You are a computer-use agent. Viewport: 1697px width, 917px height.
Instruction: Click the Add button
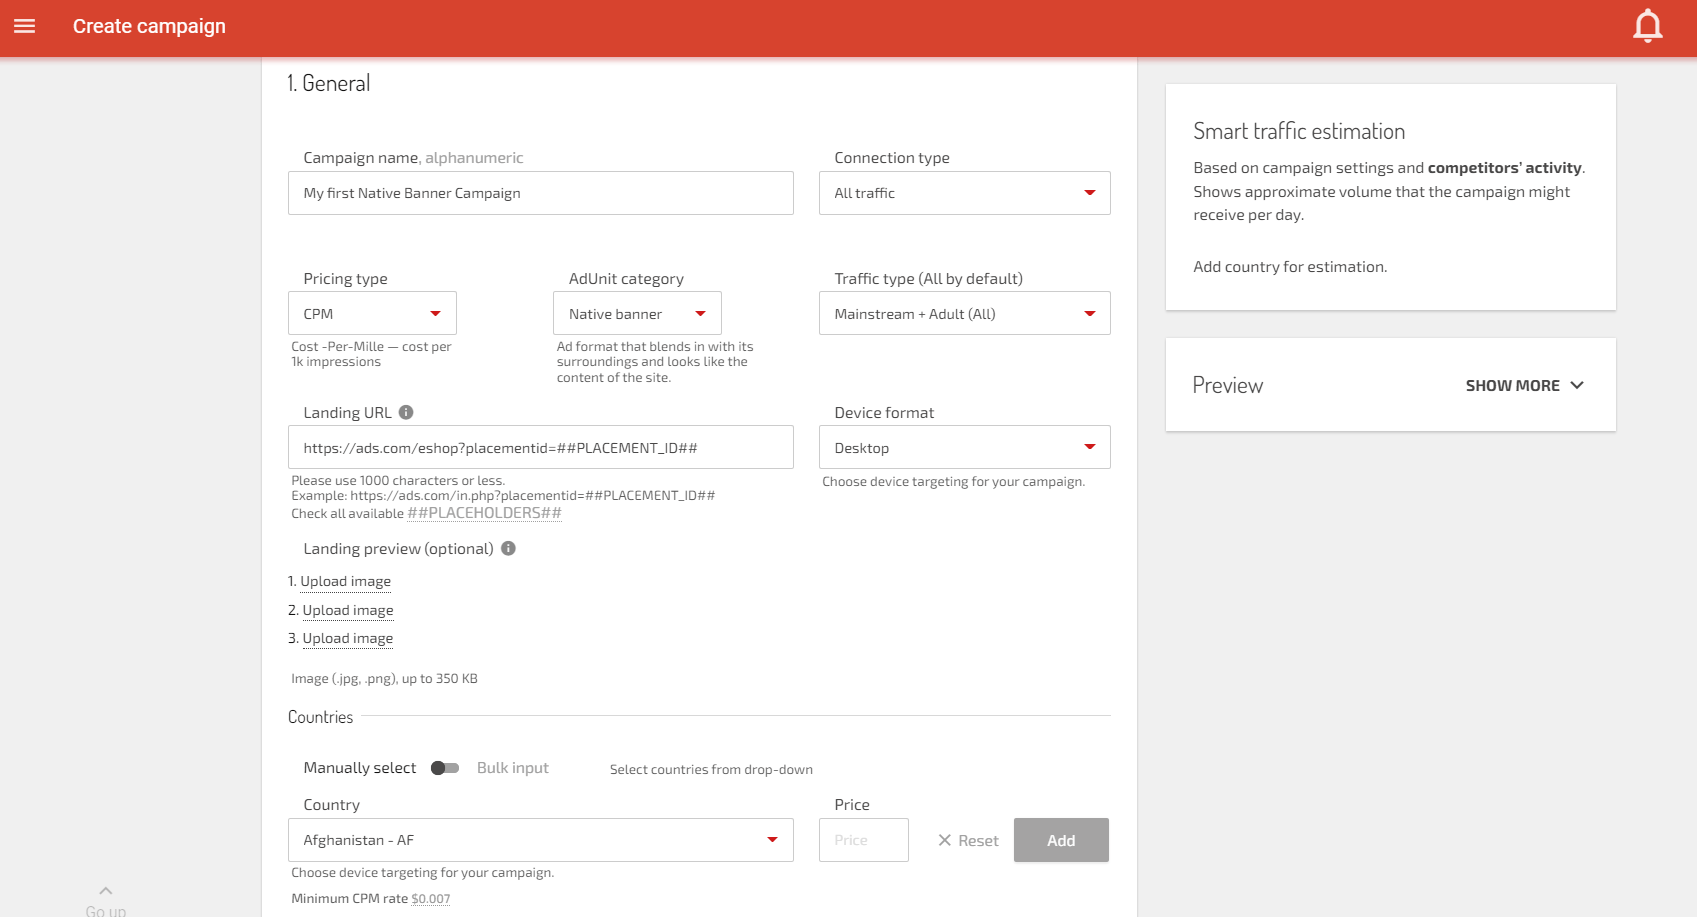[1061, 840]
